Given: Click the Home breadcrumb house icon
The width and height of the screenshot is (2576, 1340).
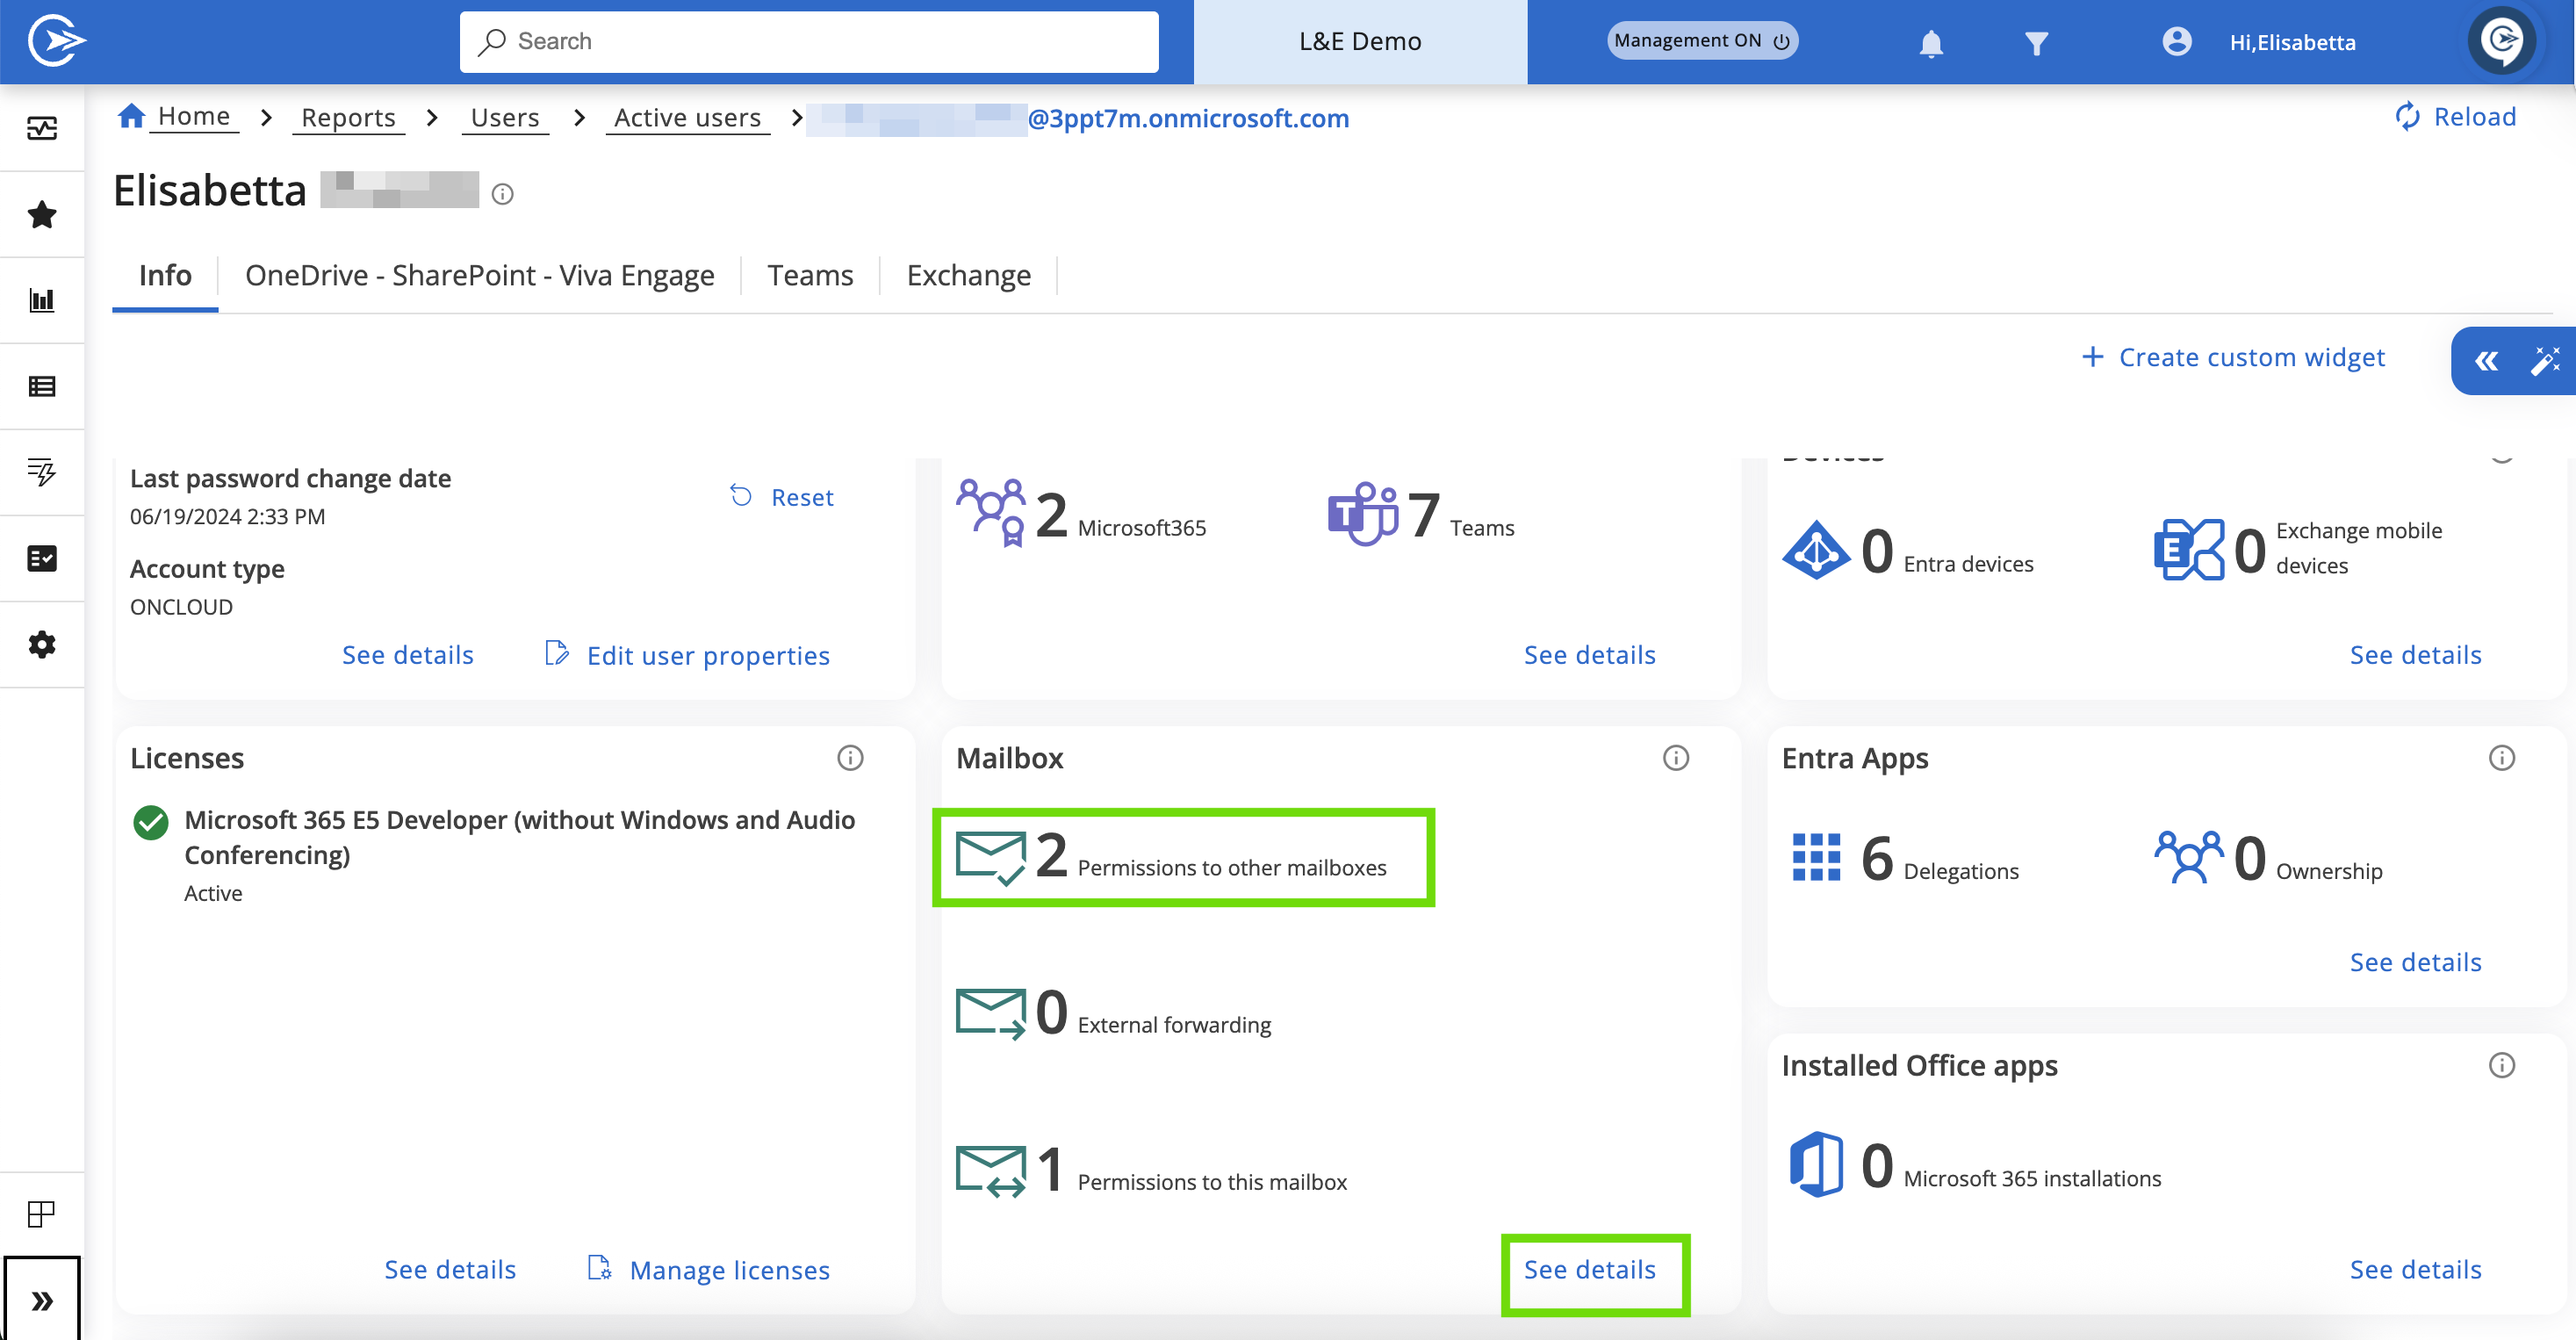Looking at the screenshot, I should point(131,116).
